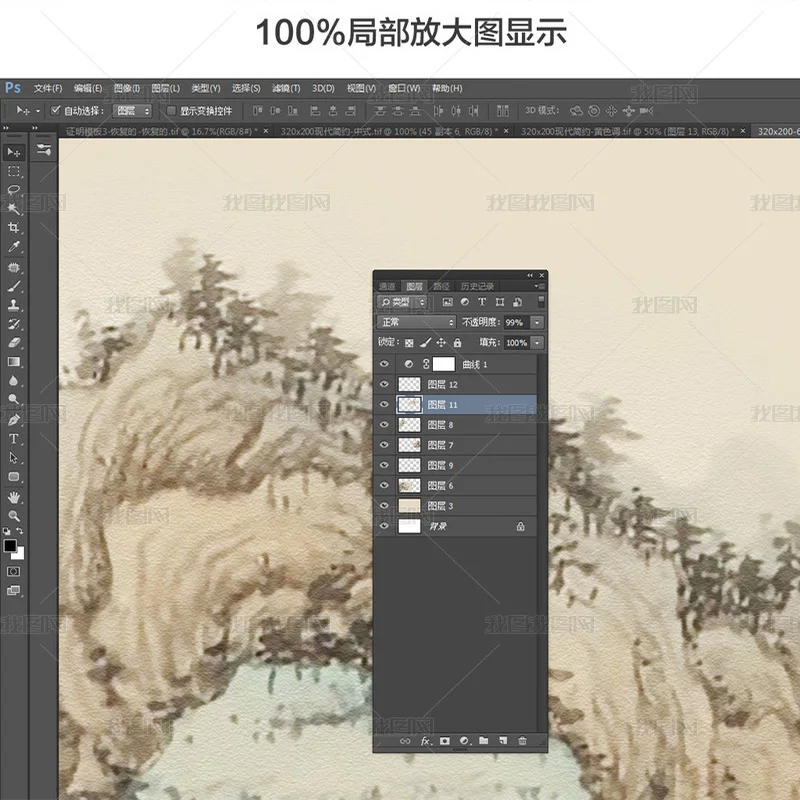
Task: Open Auto-Select 图层 dropdown
Action: click(132, 111)
